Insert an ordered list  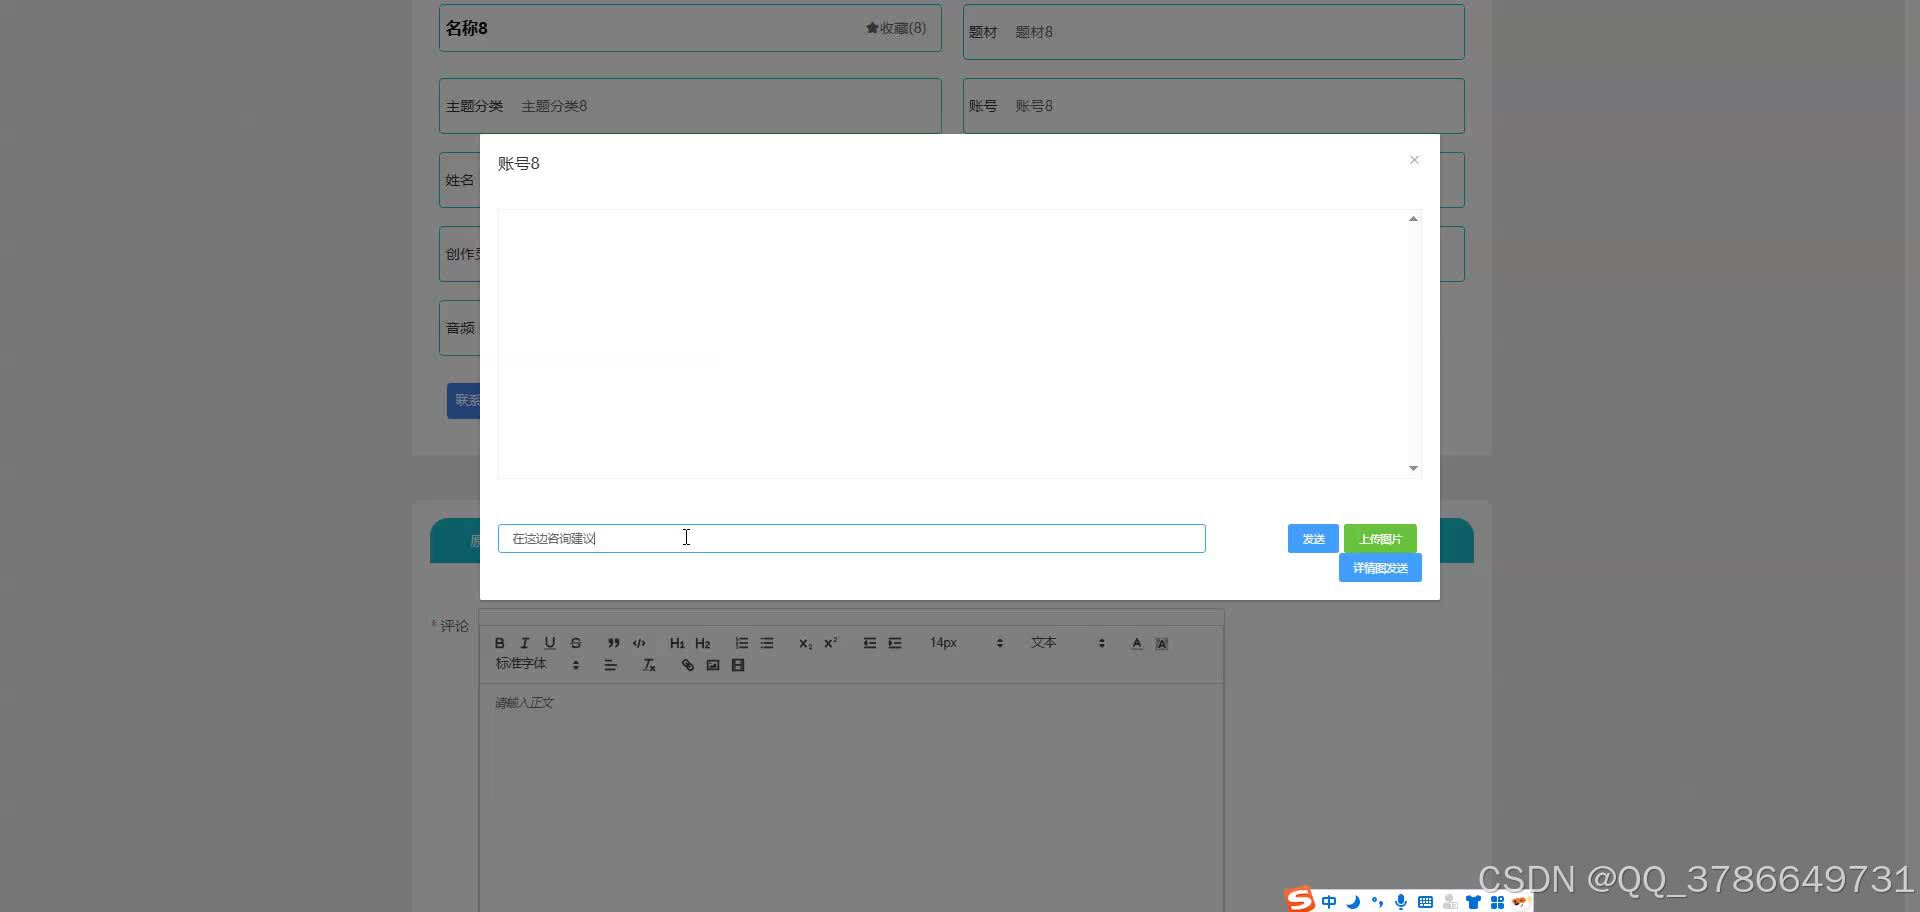tap(742, 643)
